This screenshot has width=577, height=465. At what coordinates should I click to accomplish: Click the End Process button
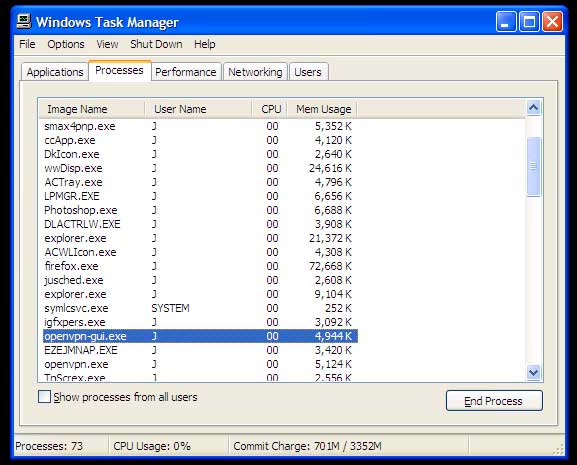click(x=494, y=401)
